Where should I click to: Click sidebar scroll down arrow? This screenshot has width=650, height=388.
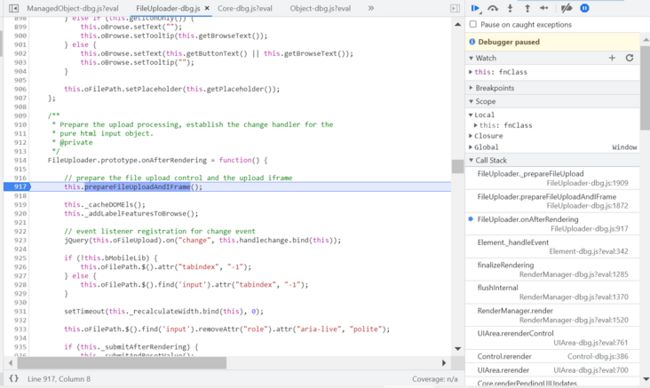coord(645,379)
